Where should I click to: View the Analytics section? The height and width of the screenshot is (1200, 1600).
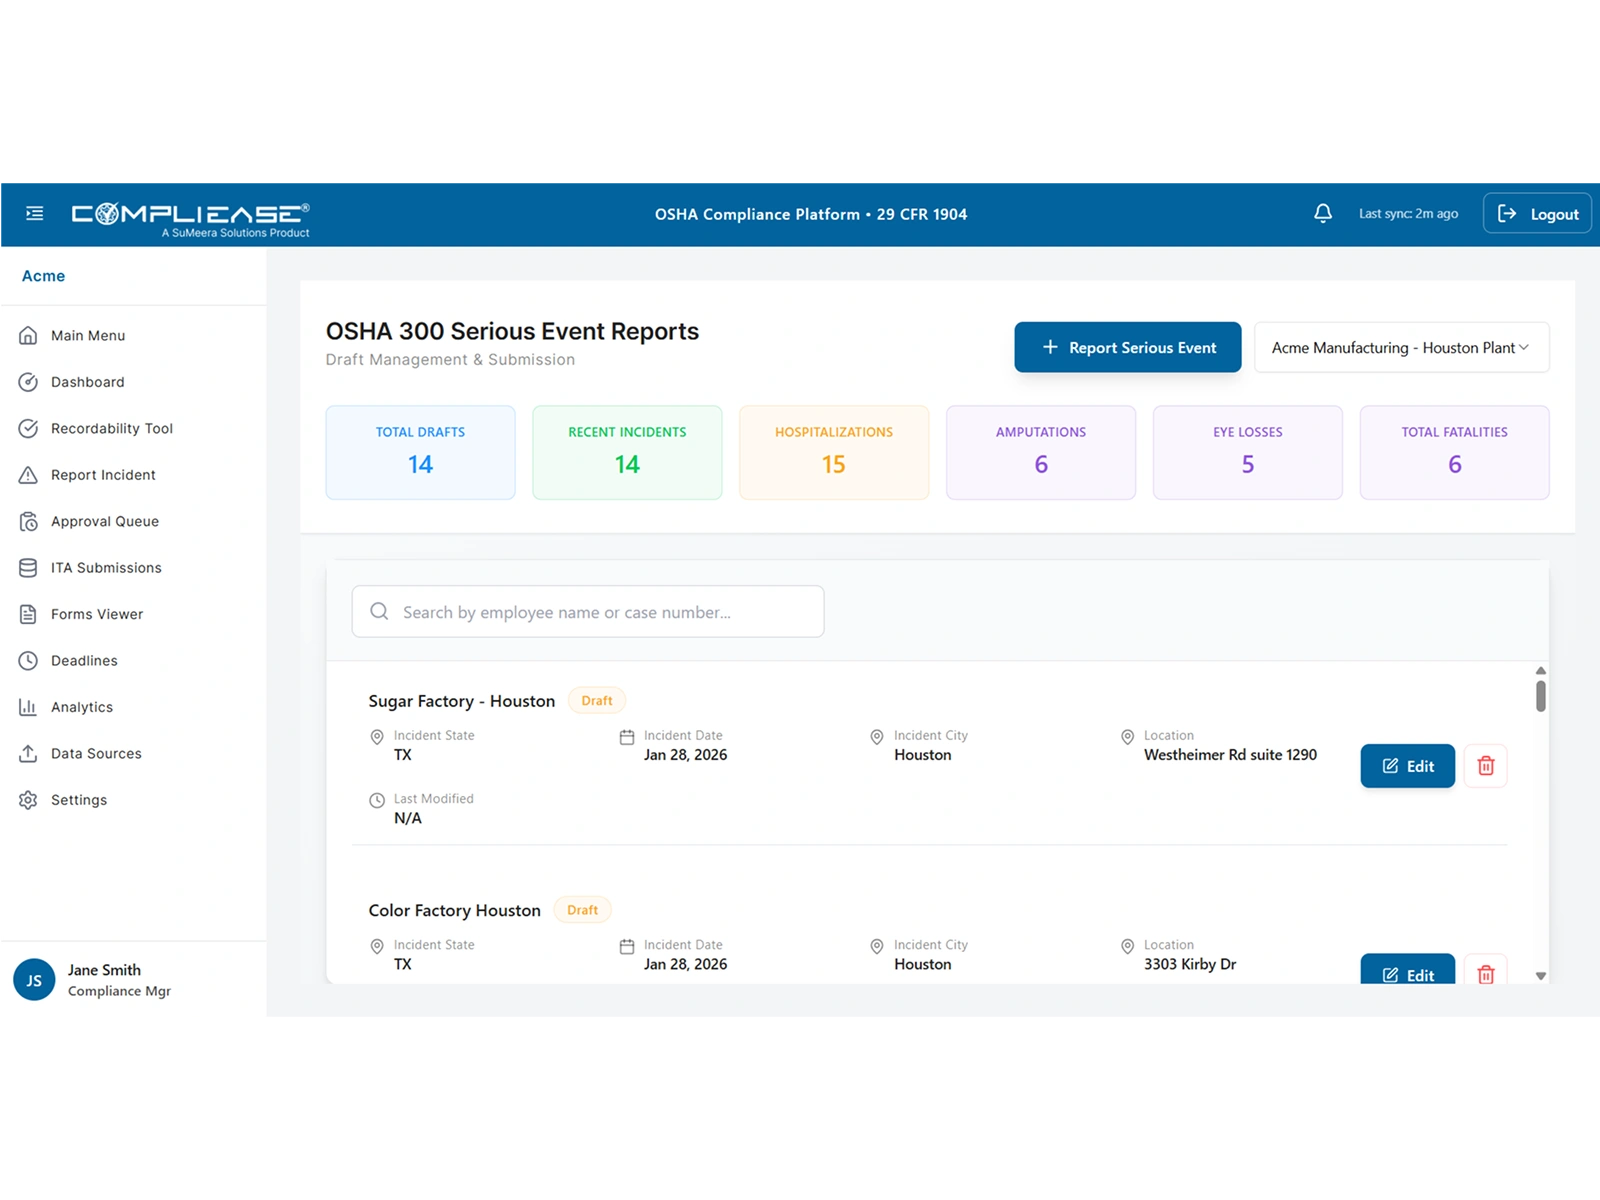tap(81, 706)
